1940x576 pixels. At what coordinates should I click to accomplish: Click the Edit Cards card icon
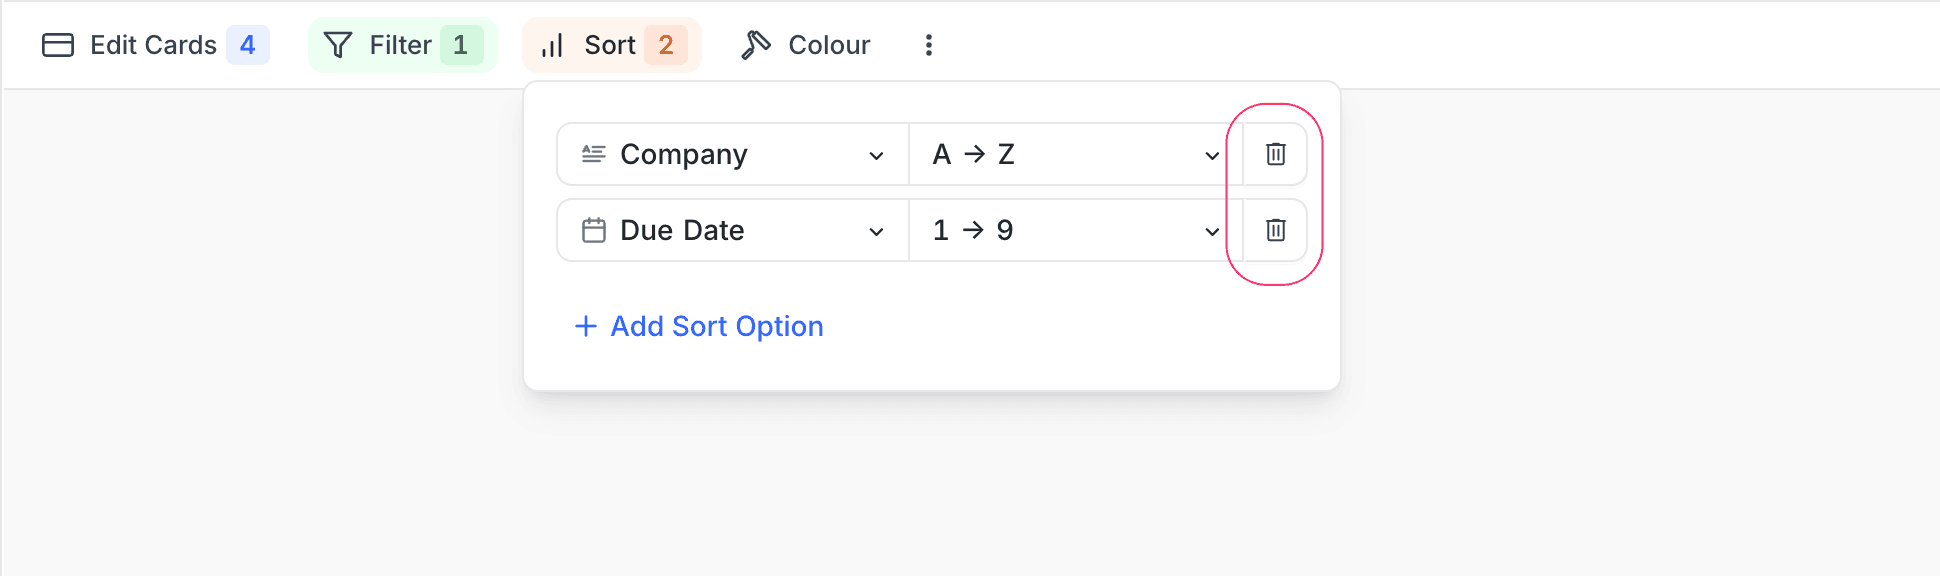(x=58, y=45)
